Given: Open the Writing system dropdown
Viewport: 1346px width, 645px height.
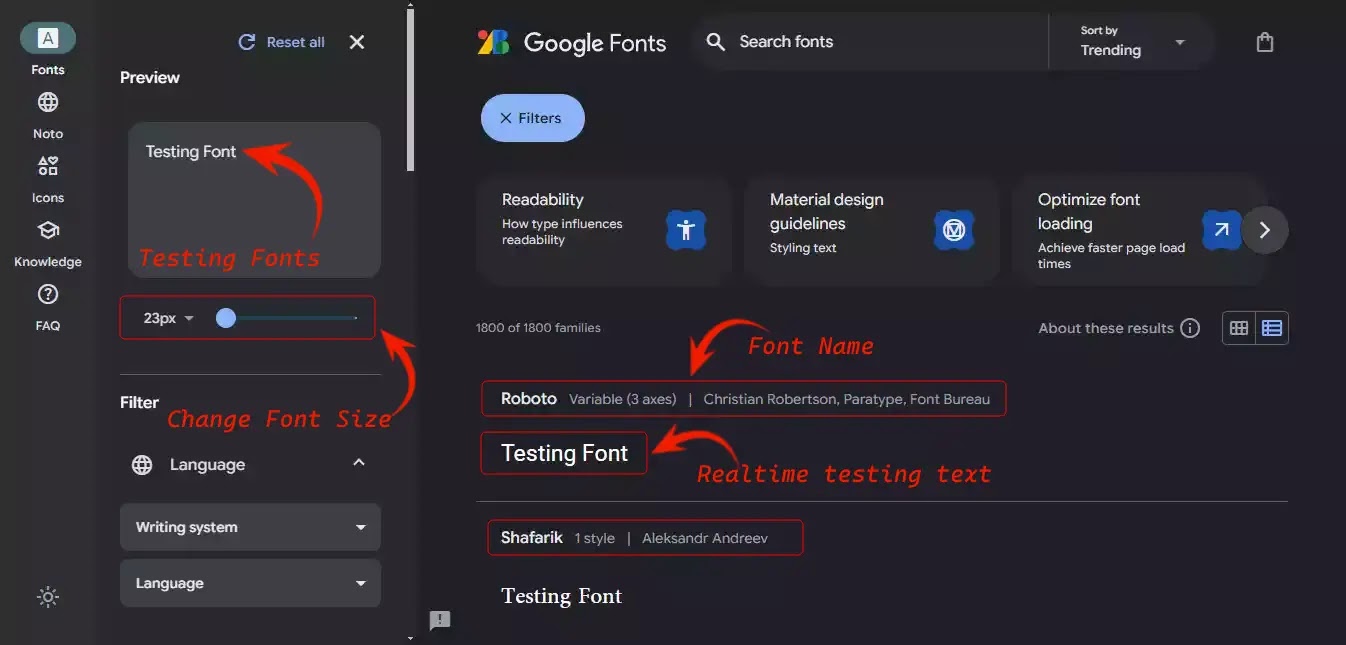Looking at the screenshot, I should click(250, 527).
